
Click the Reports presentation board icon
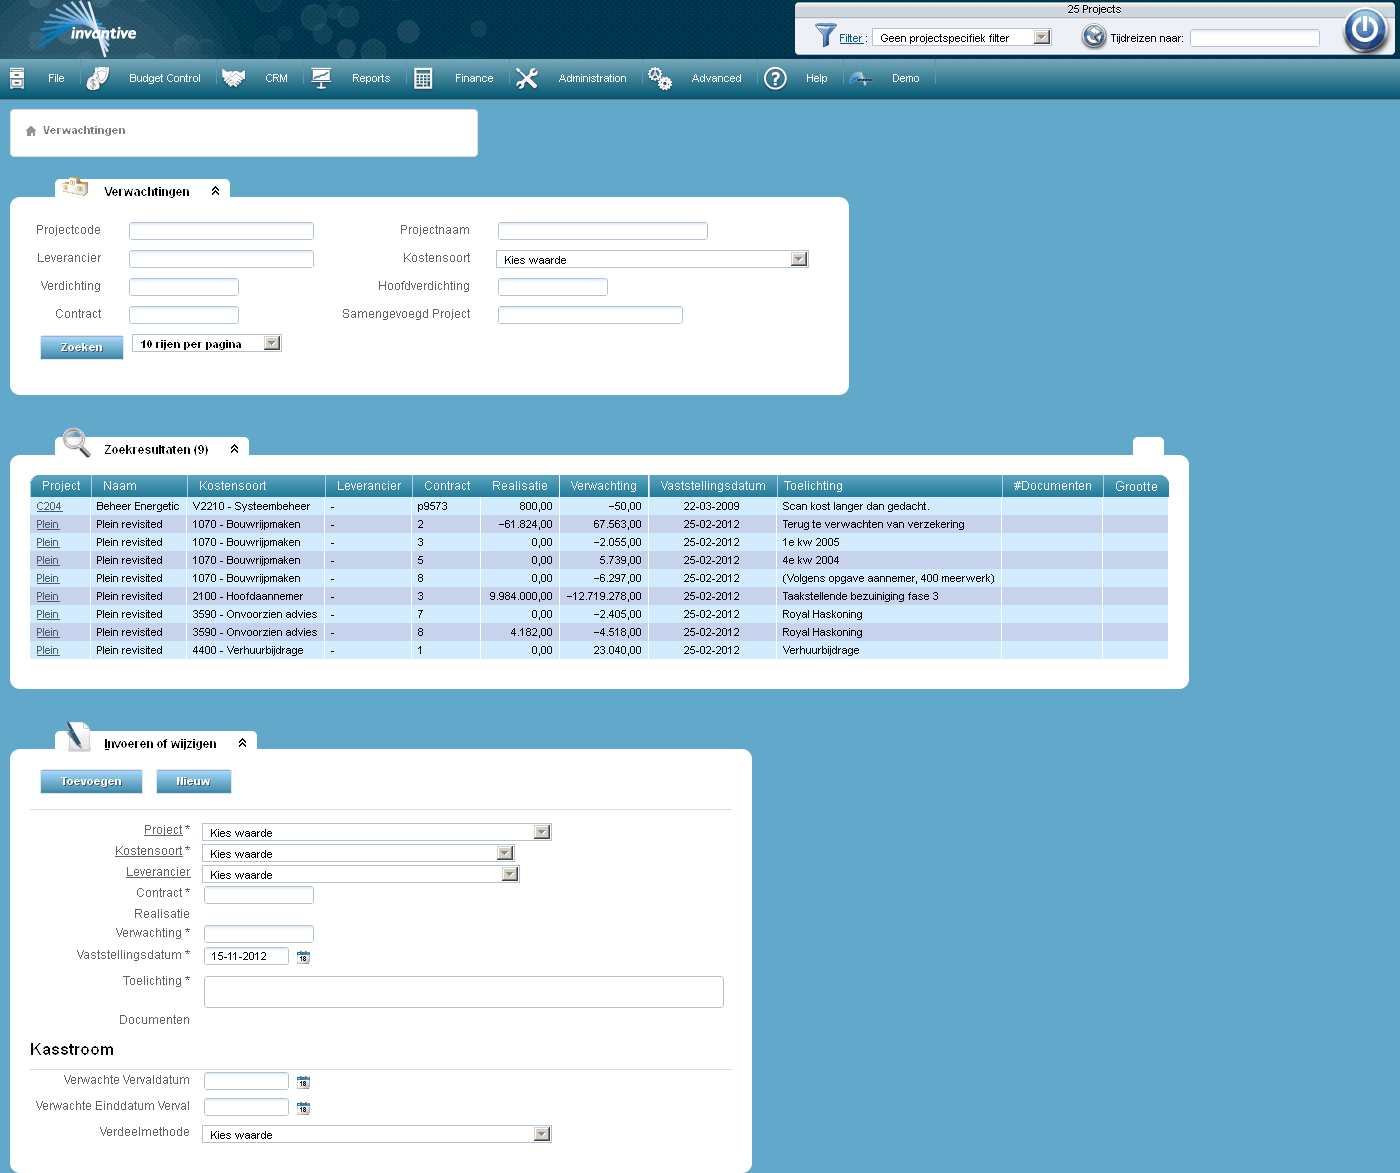coord(321,78)
